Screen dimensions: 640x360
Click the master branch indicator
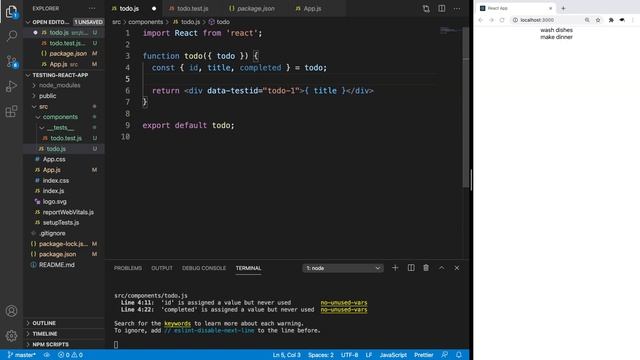click(22, 355)
